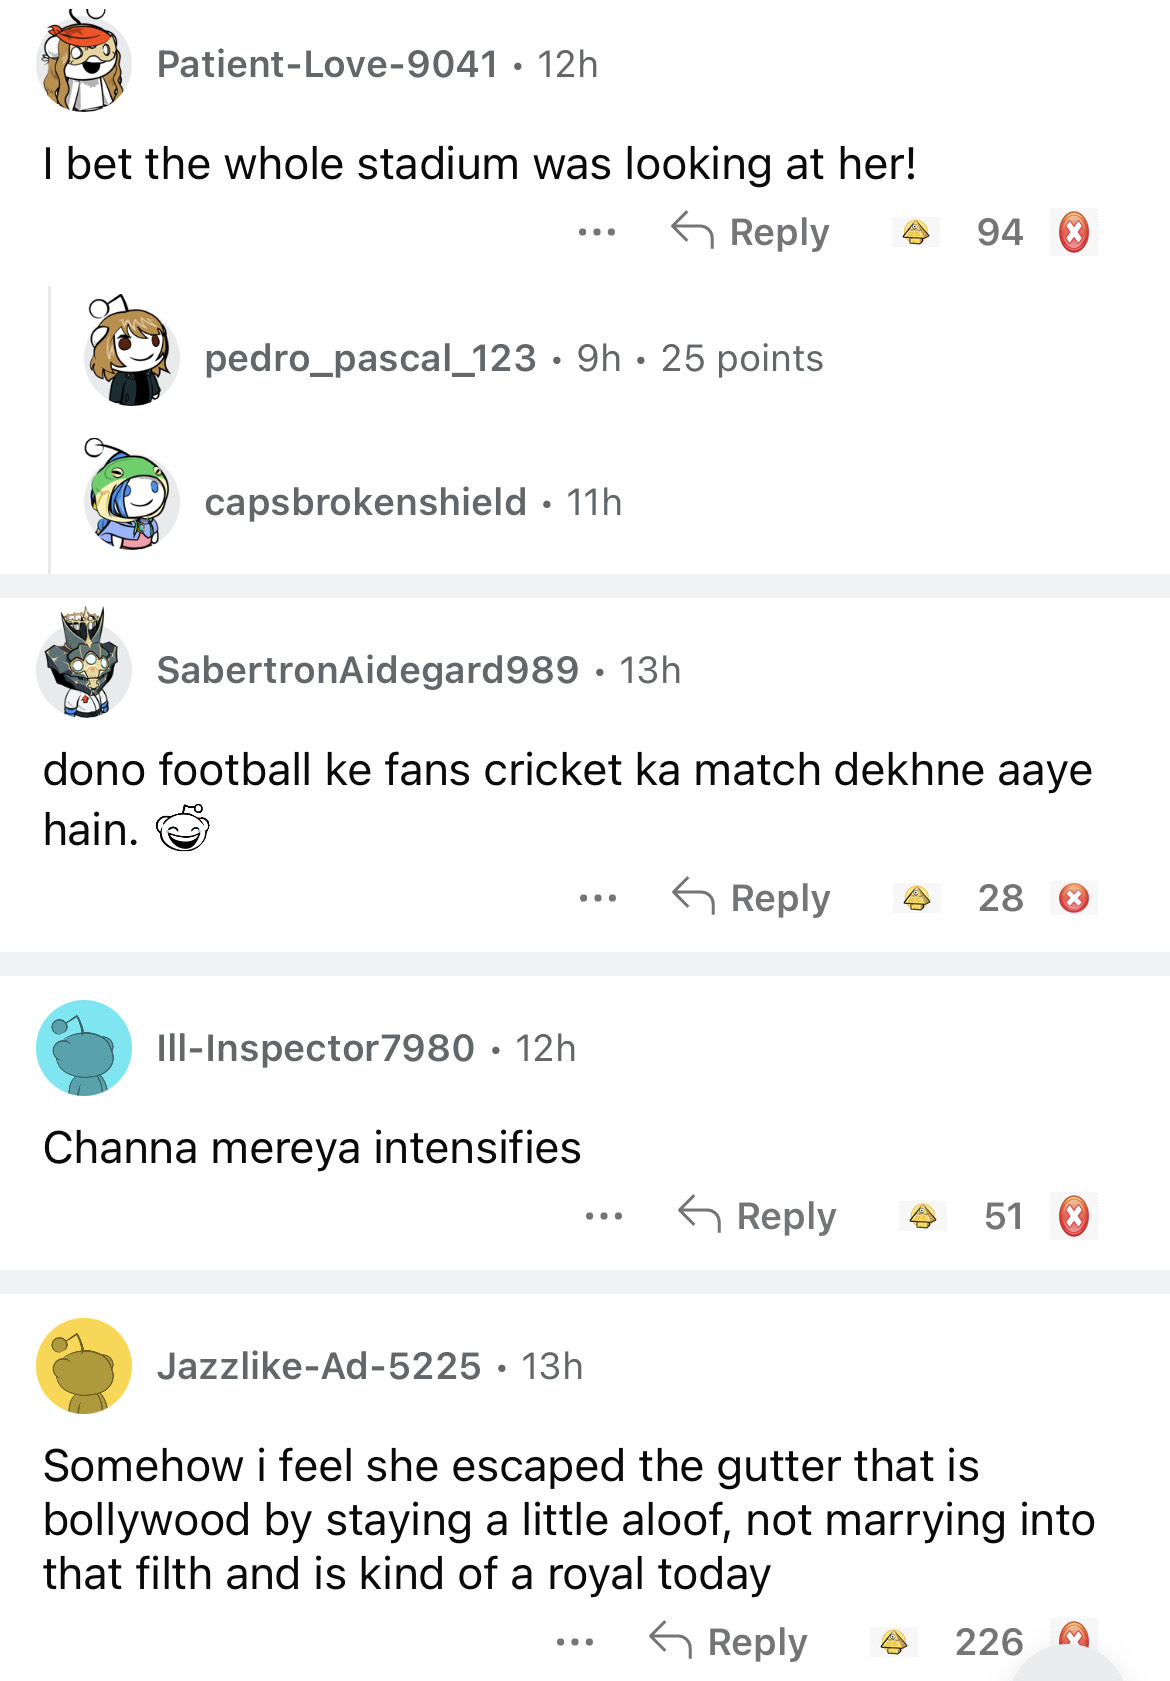Downvote Ill-Inspector7980's comment
Viewport: 1170px width, 1681px height.
(1073, 1216)
